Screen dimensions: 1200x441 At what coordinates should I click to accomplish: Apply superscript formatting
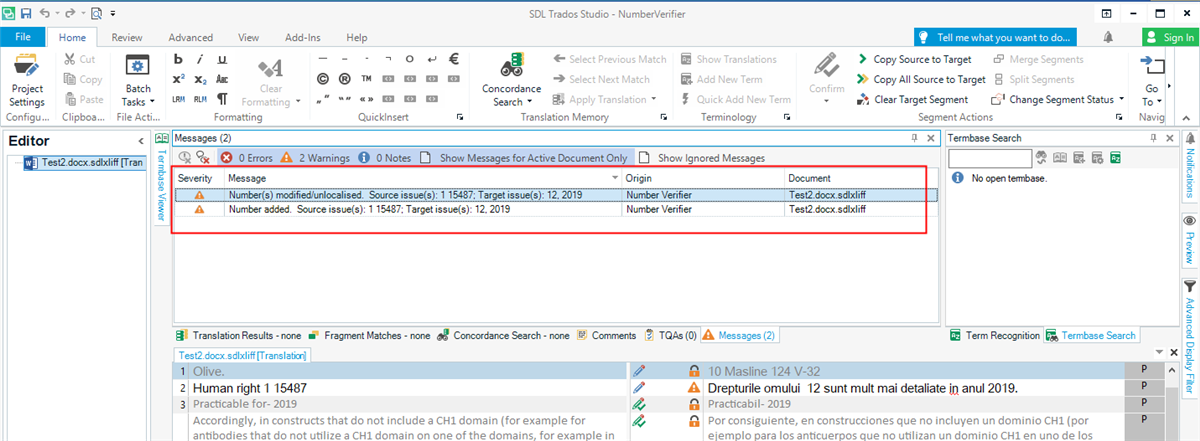tap(178, 79)
